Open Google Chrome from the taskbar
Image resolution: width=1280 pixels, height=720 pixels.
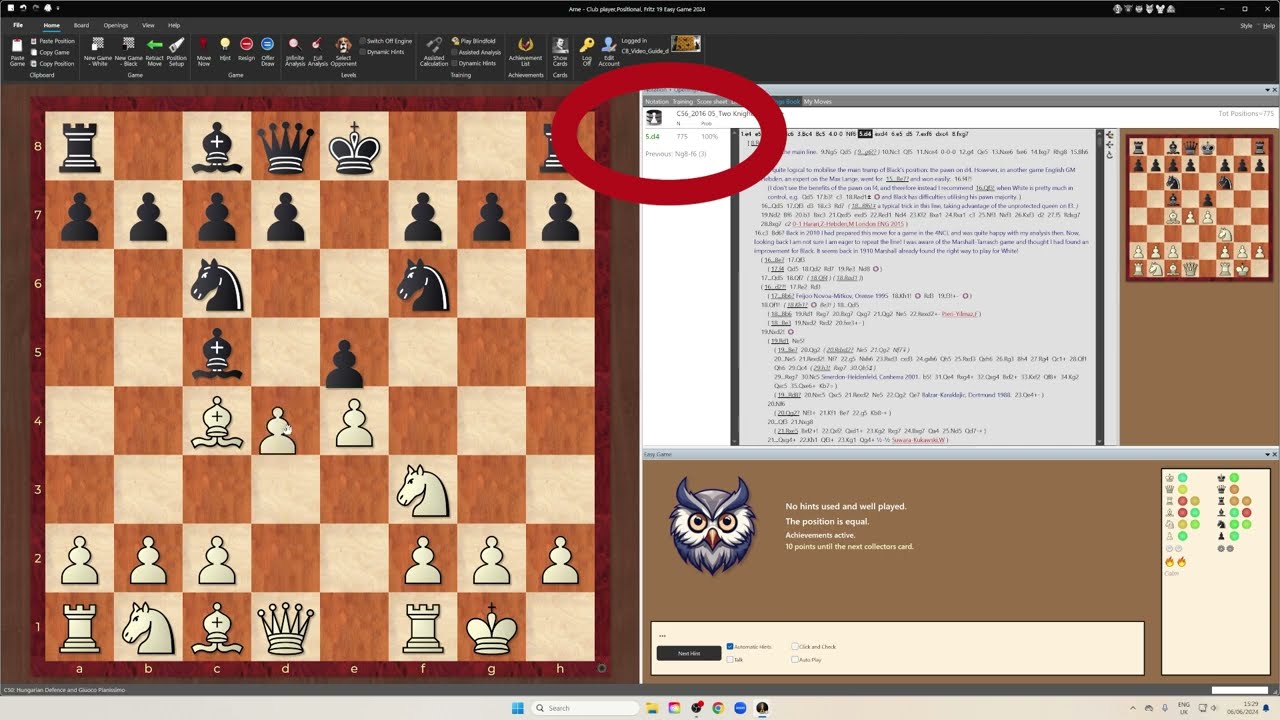tap(718, 708)
